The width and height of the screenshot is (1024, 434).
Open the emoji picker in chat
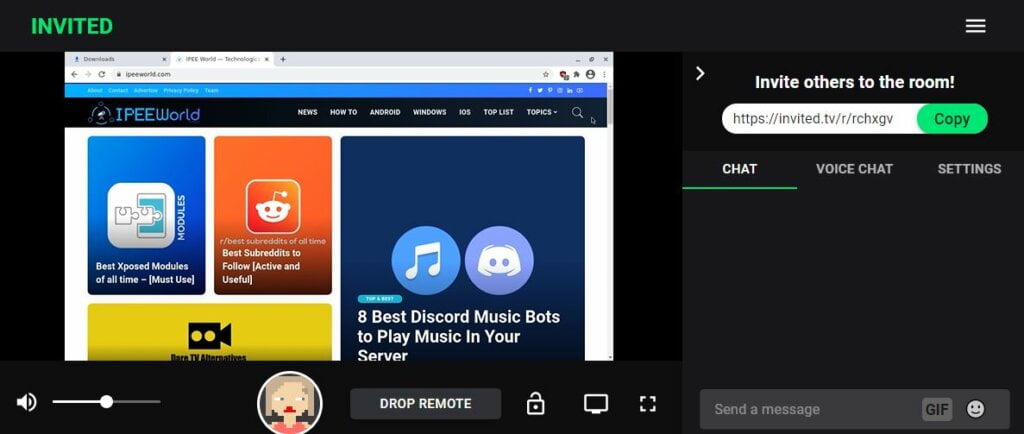click(x=975, y=409)
